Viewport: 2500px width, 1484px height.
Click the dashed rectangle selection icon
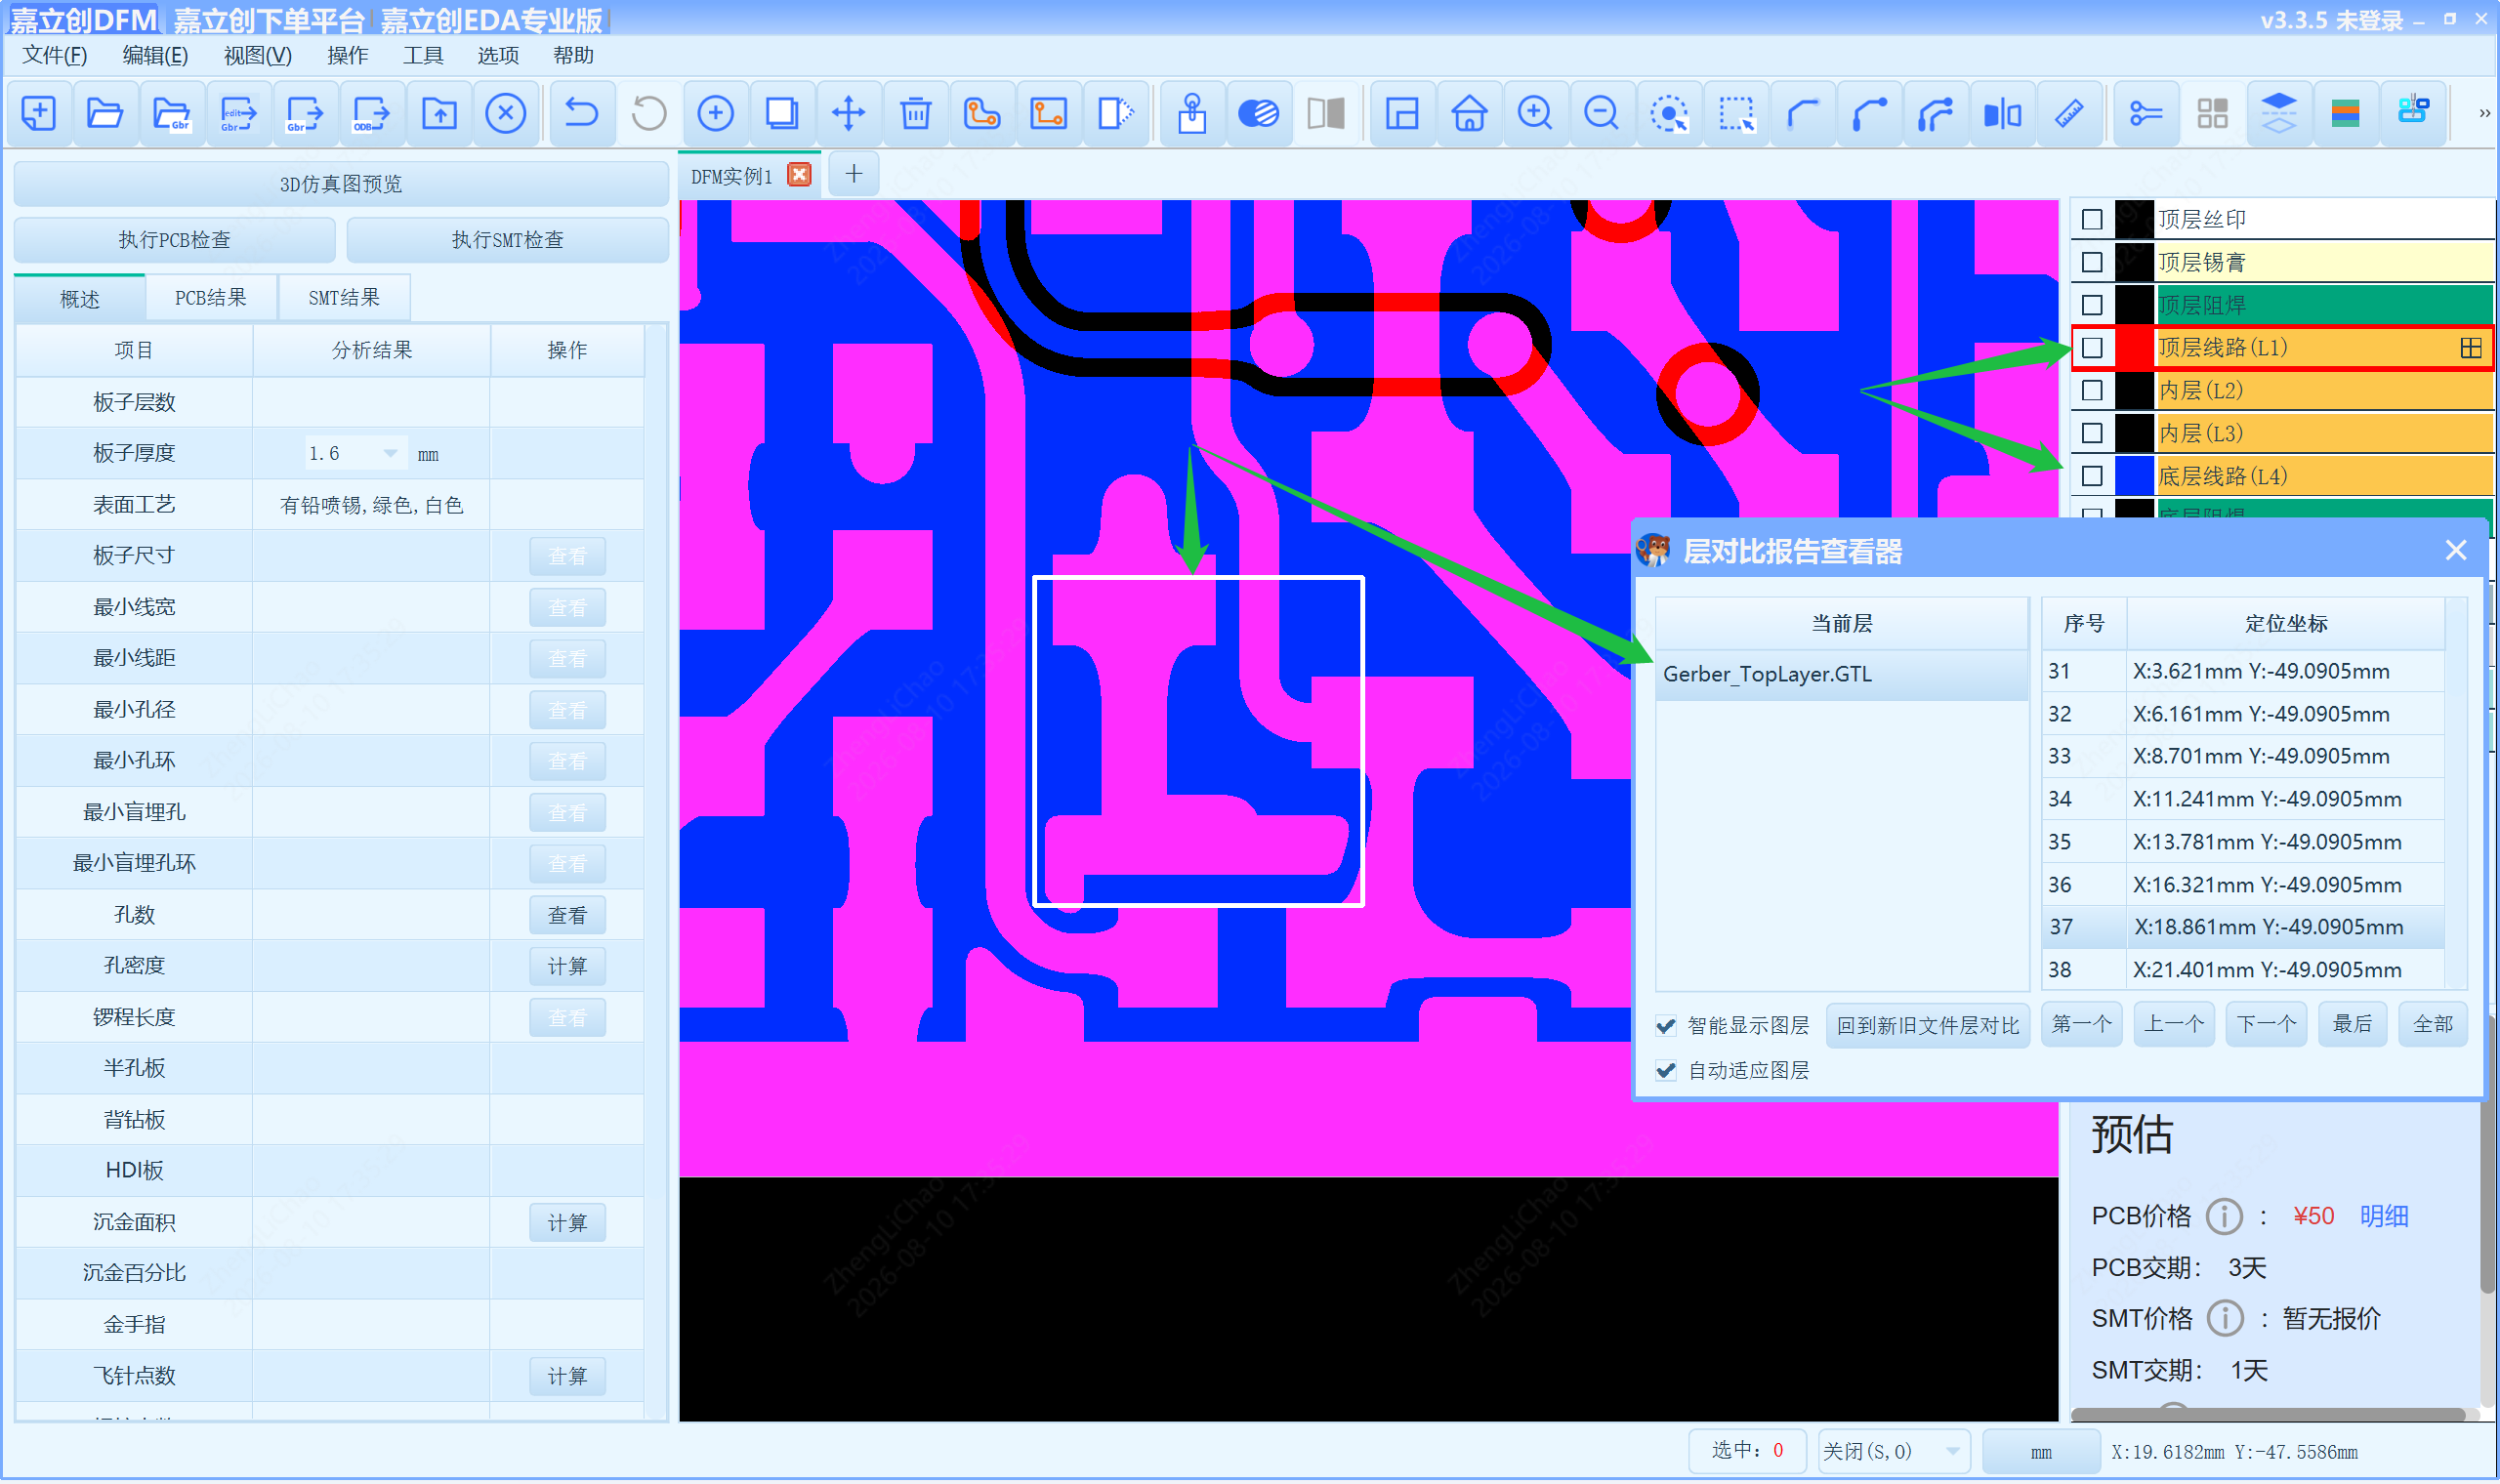pyautogui.click(x=1736, y=113)
